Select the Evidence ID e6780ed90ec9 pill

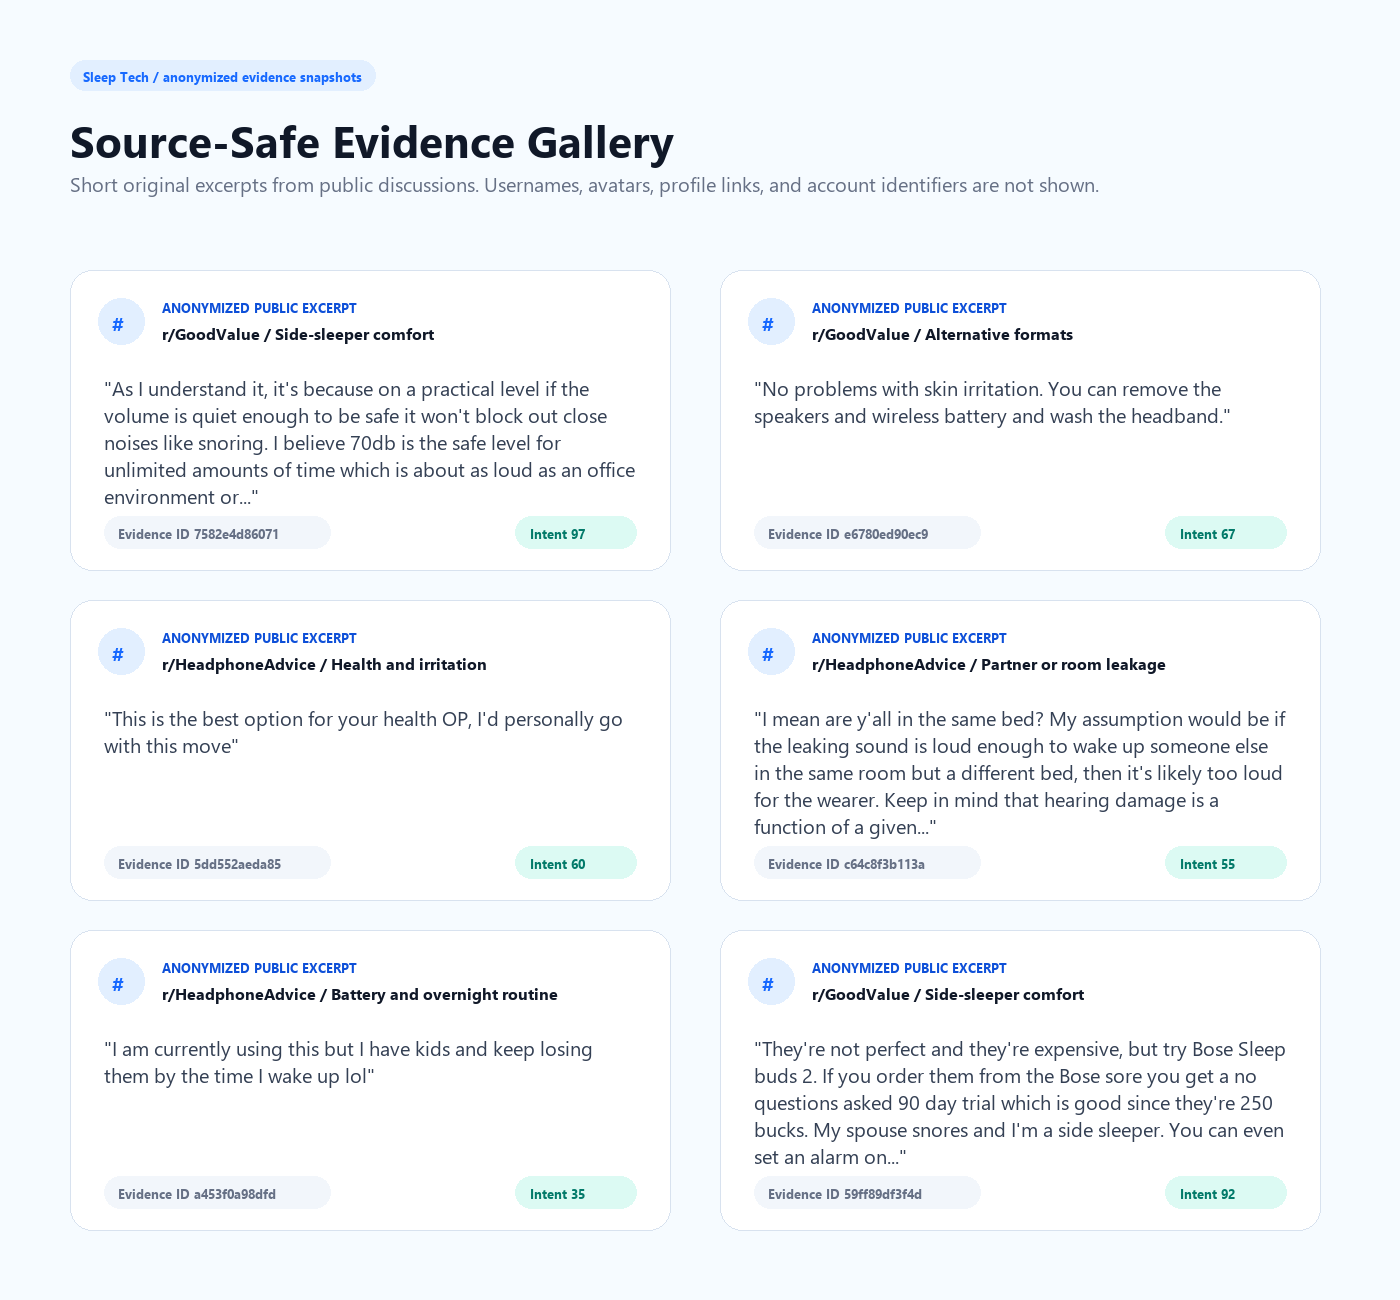click(867, 533)
